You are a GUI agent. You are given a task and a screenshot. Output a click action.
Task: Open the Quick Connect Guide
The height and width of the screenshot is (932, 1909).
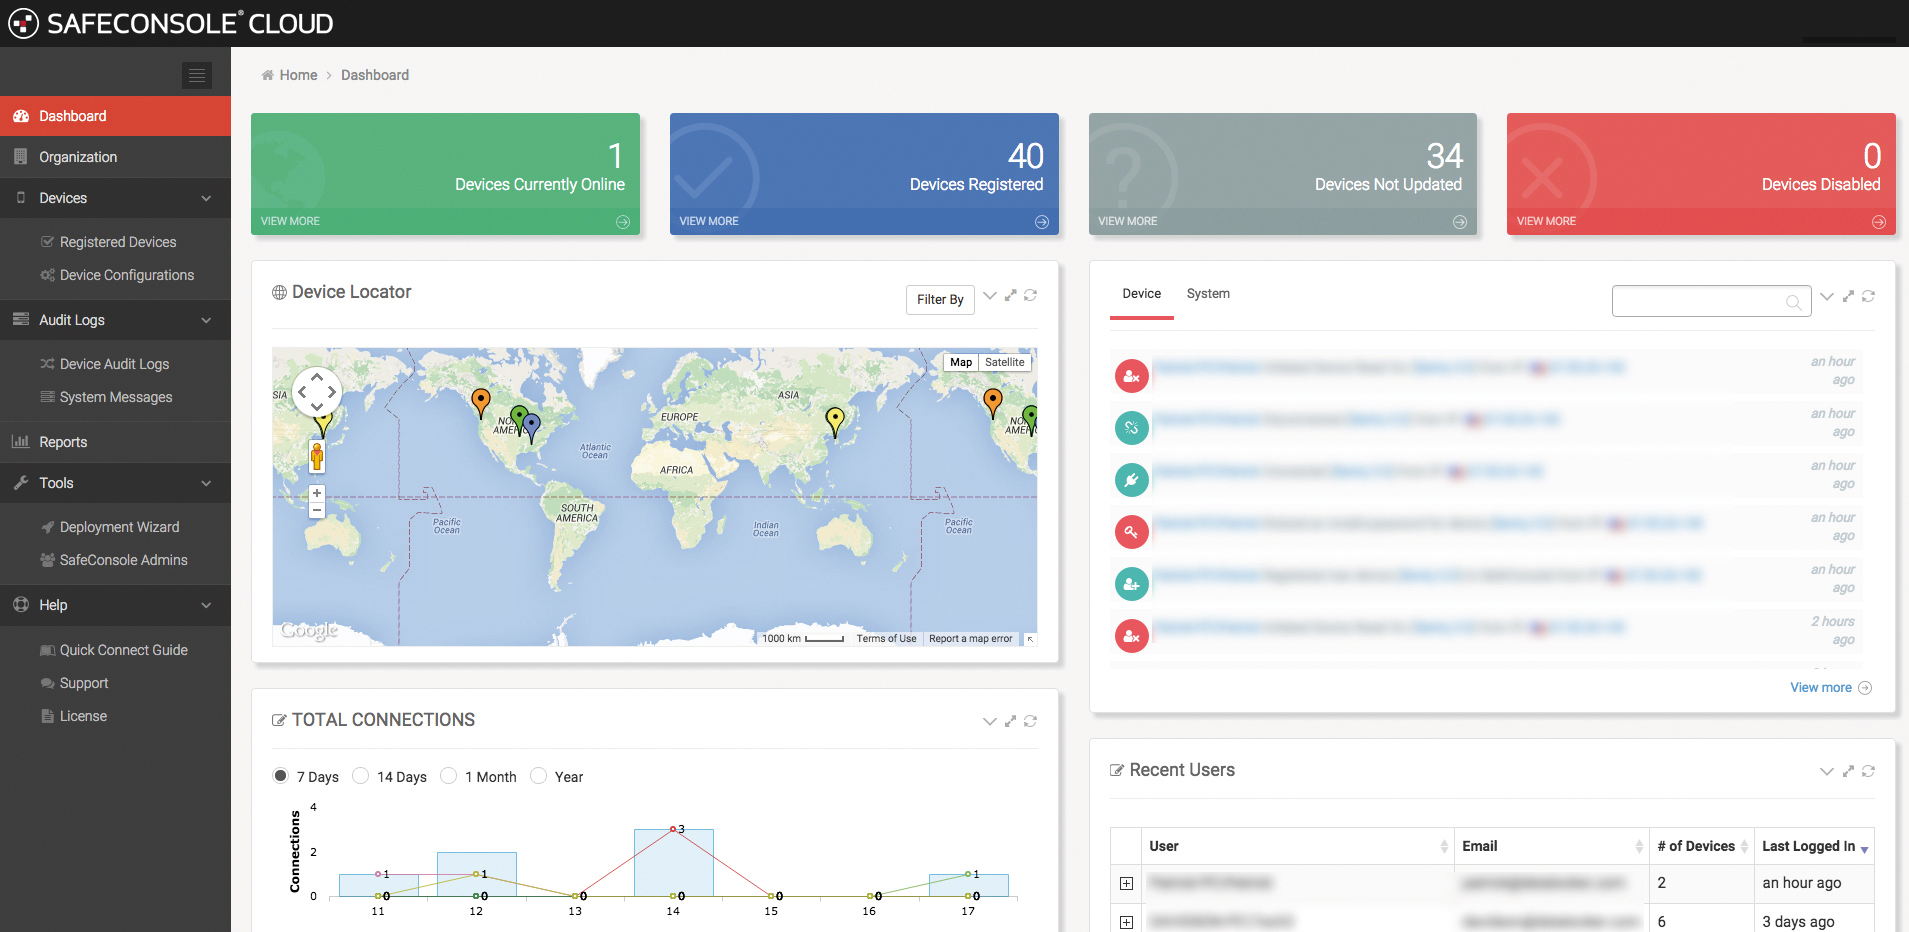point(123,650)
